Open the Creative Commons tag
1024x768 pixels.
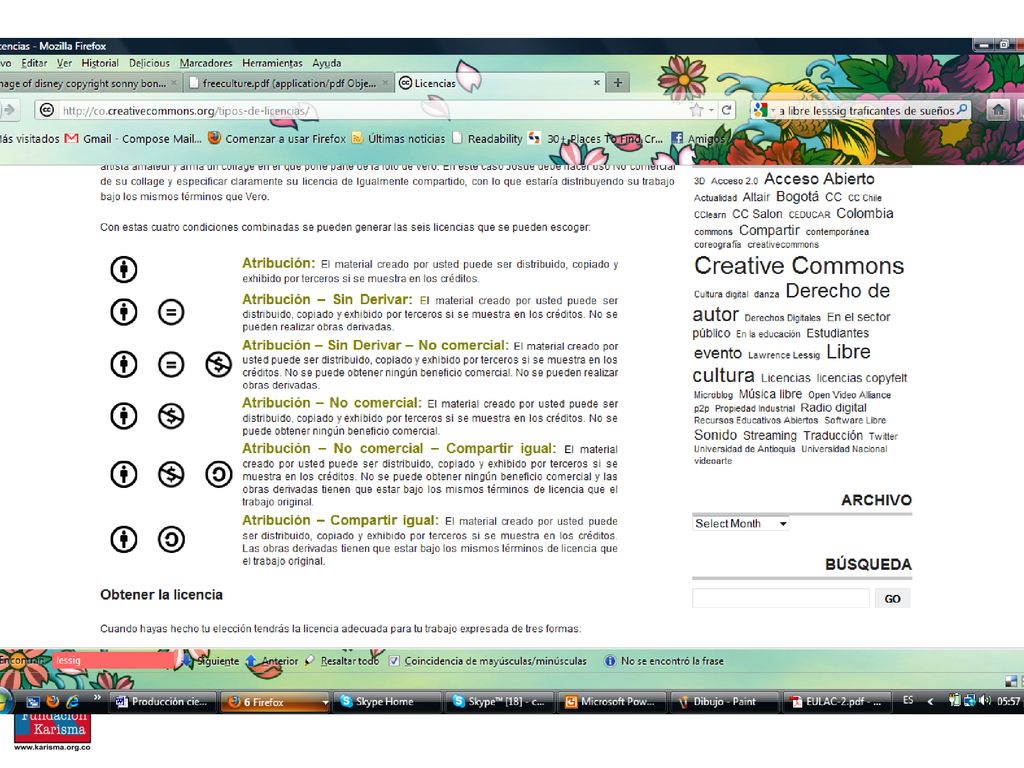click(799, 266)
